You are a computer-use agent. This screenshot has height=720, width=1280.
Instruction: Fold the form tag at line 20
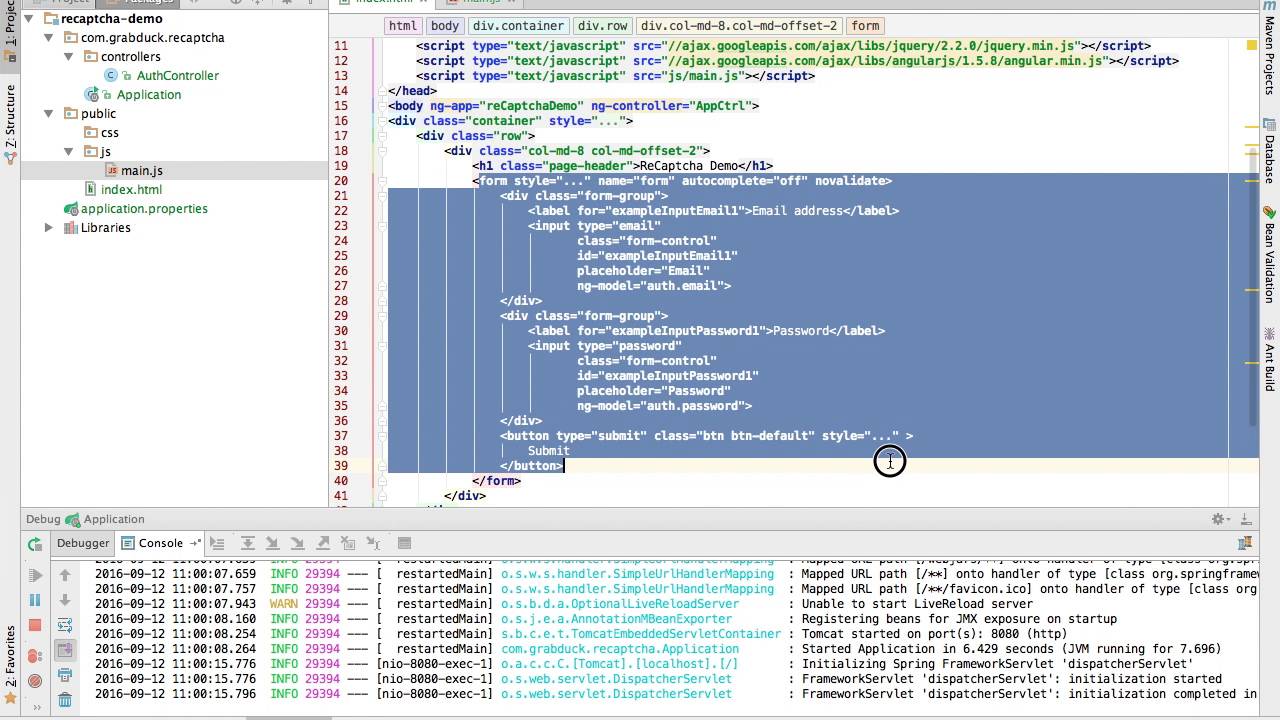(381, 181)
